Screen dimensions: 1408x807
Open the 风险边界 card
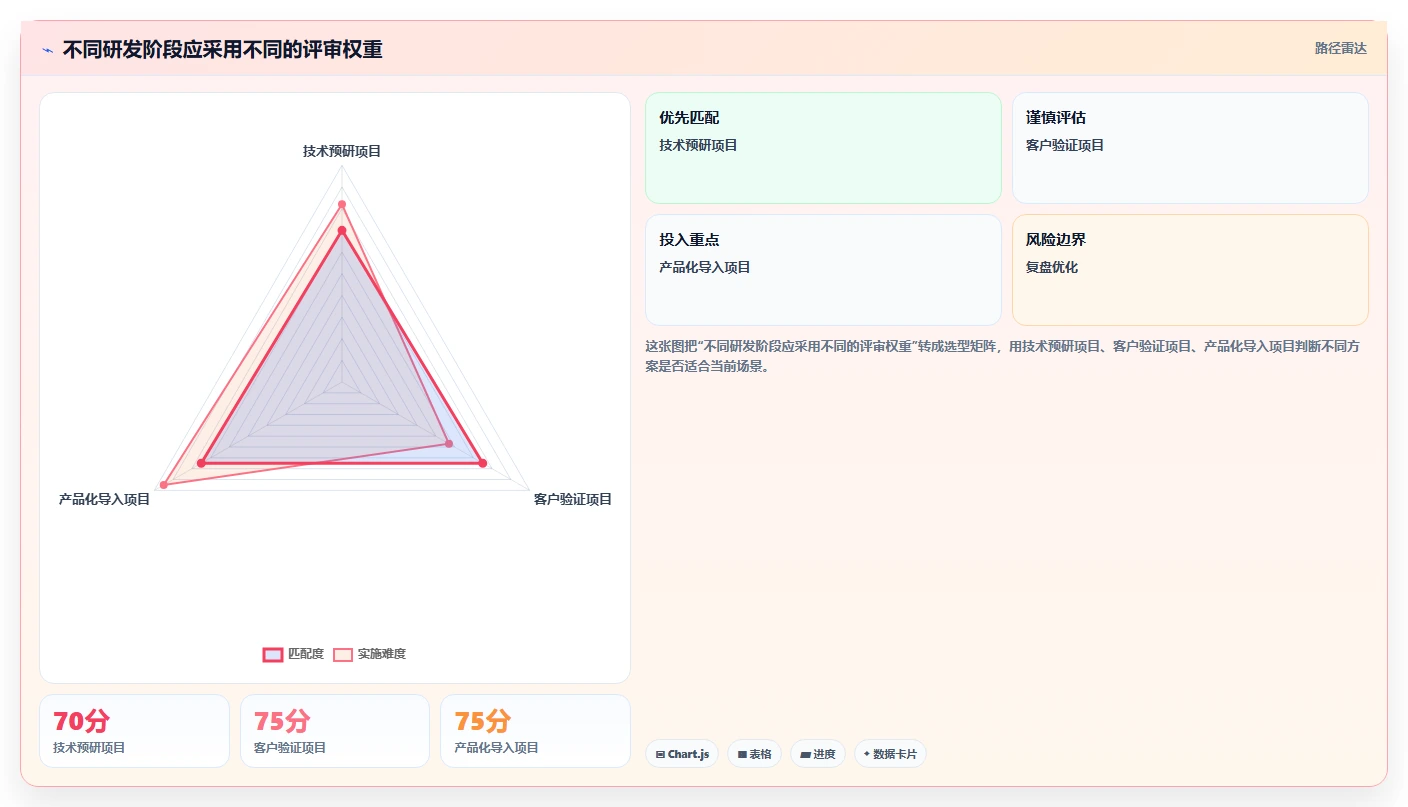pos(1190,270)
